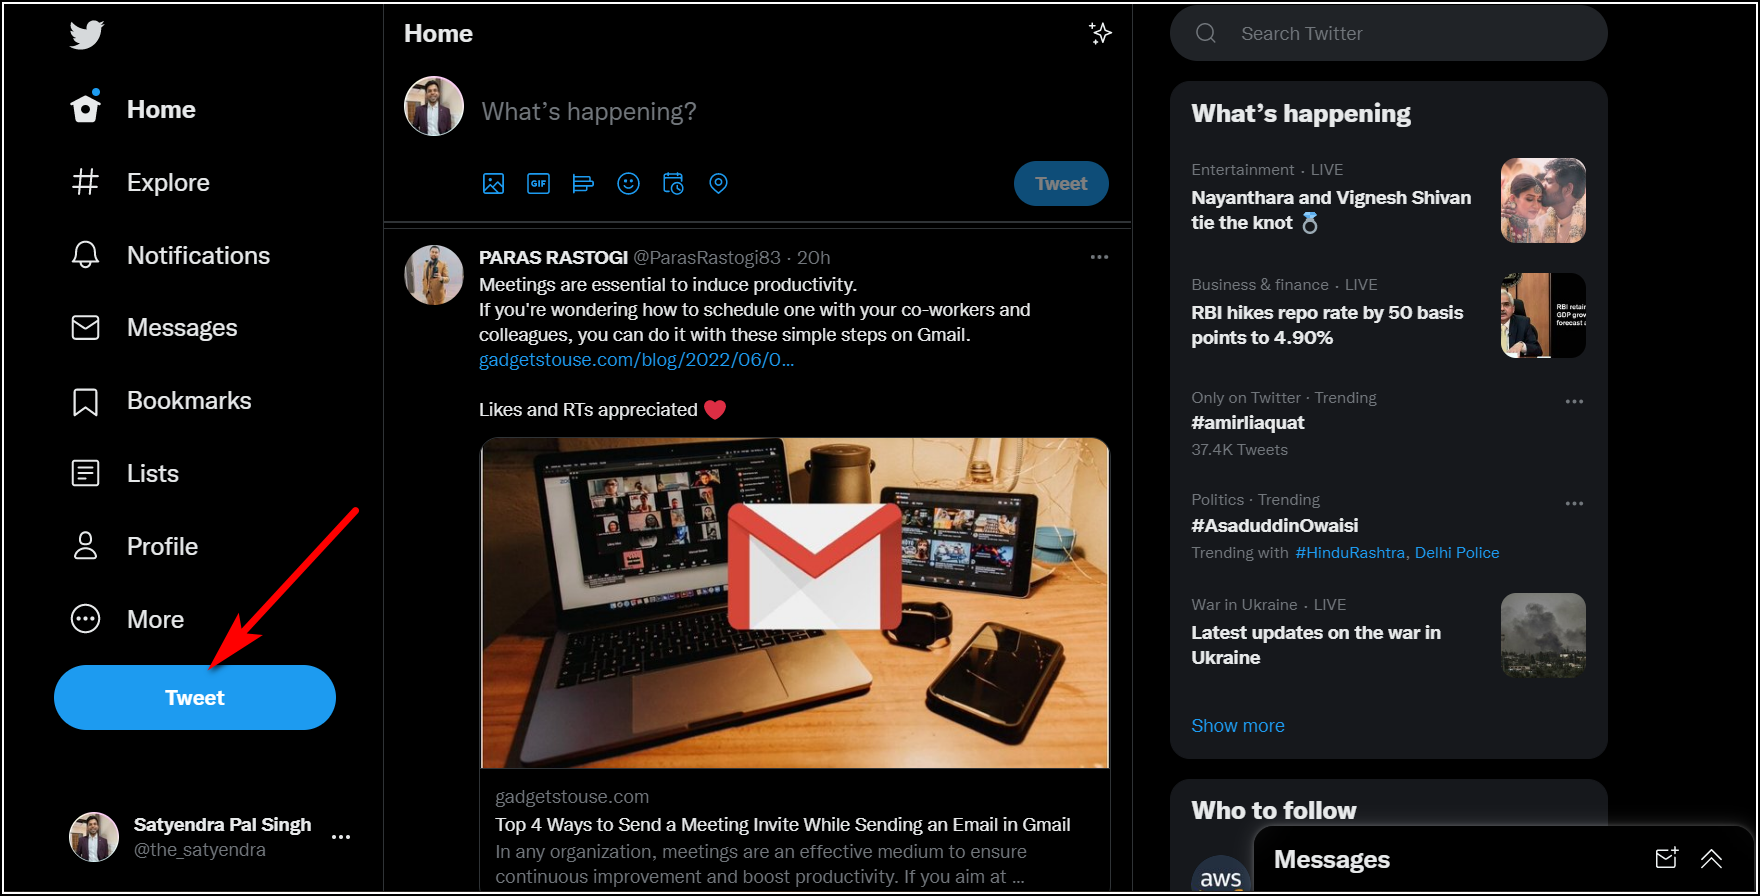Add a GIF using the GIF icon
This screenshot has height=896, width=1760.
539,184
